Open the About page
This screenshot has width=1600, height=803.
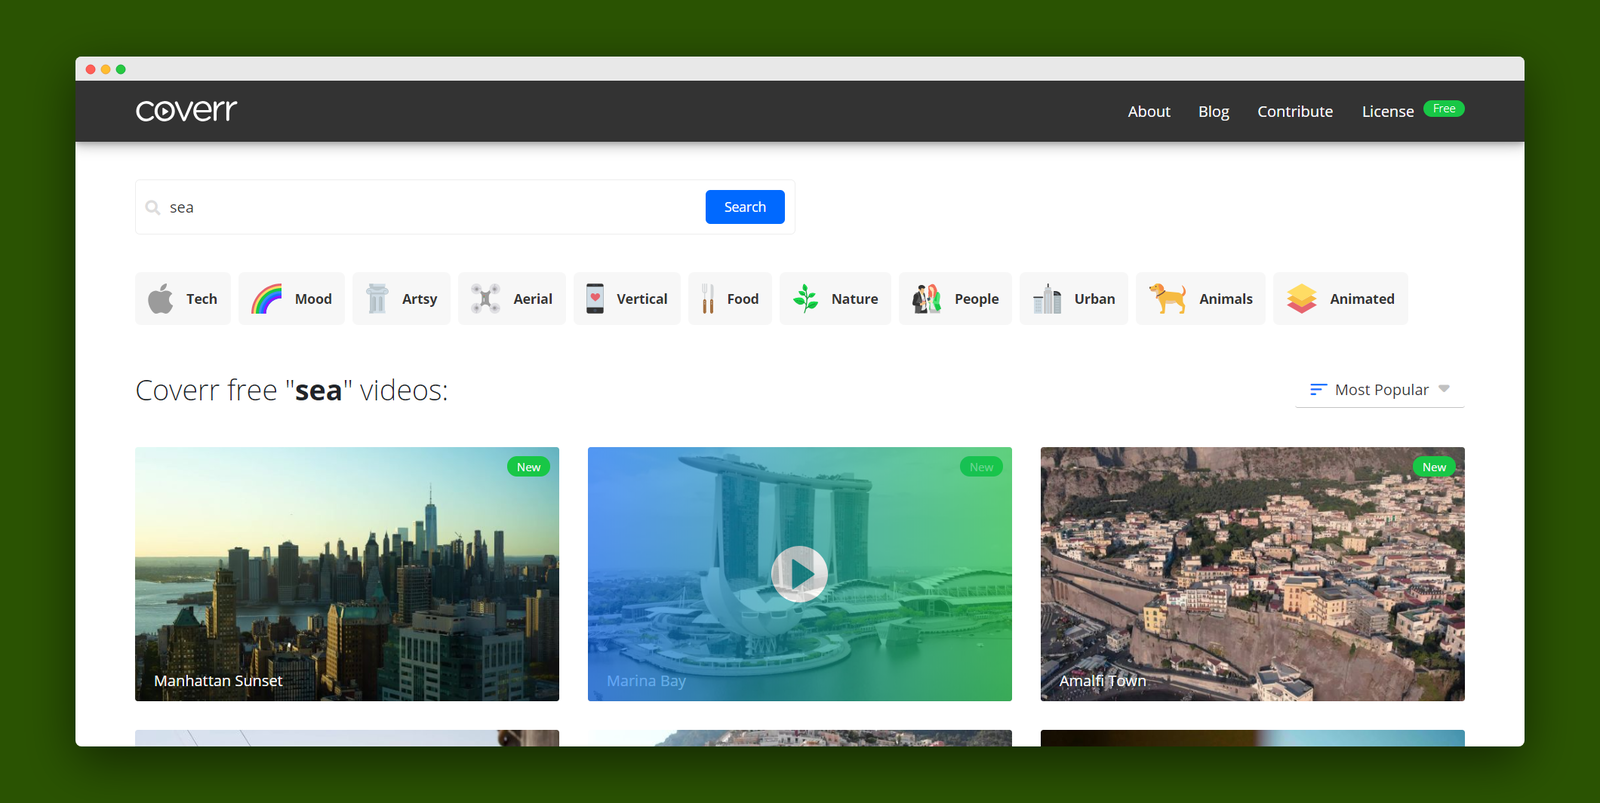pyautogui.click(x=1149, y=111)
